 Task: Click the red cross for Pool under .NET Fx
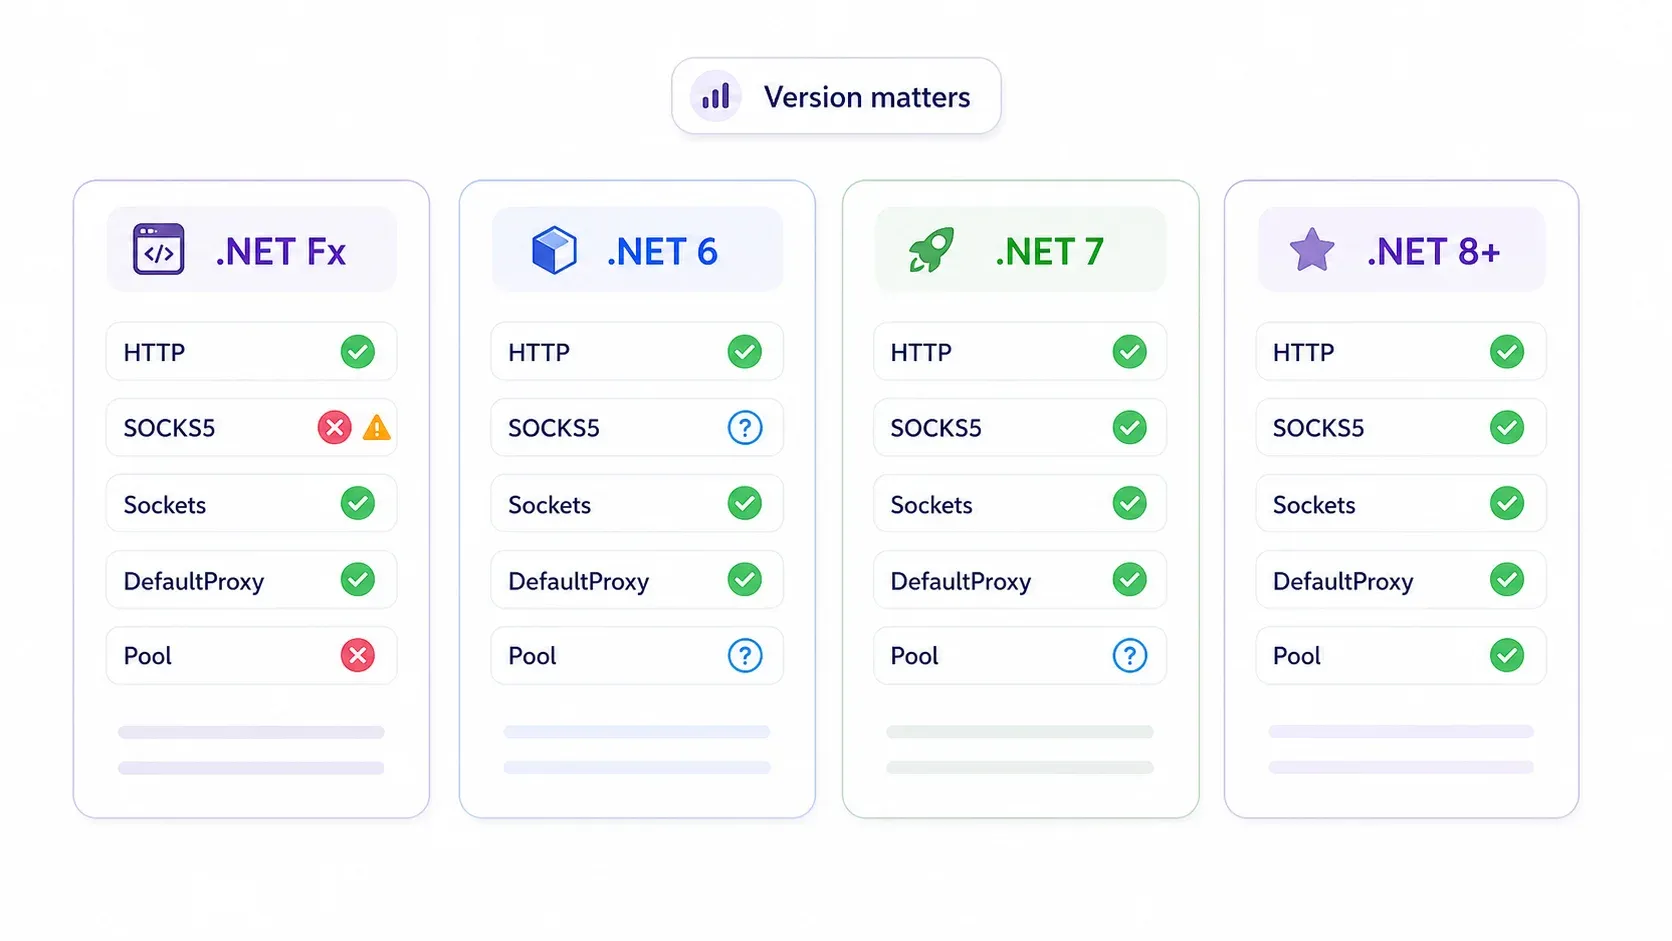point(358,656)
